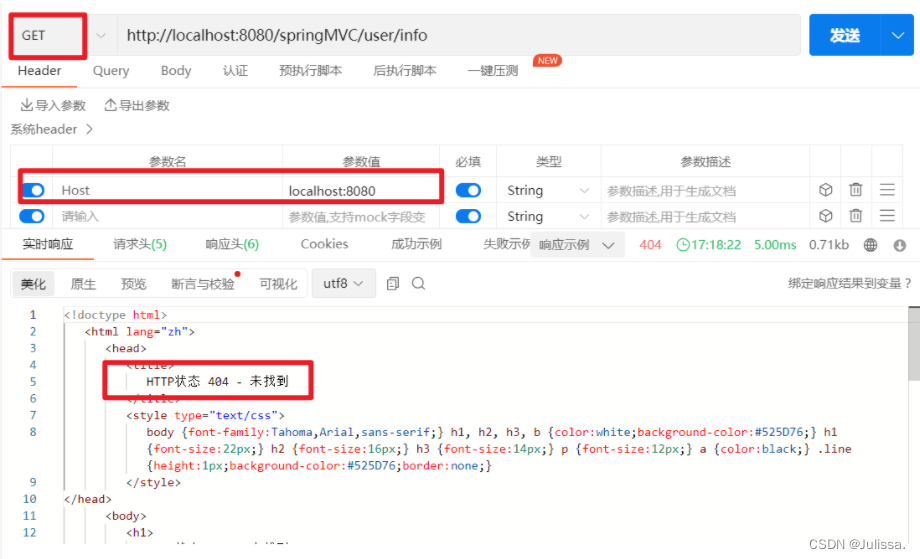Click the line 5 text HTTP状态 404
This screenshot has width=920, height=559.
217,381
